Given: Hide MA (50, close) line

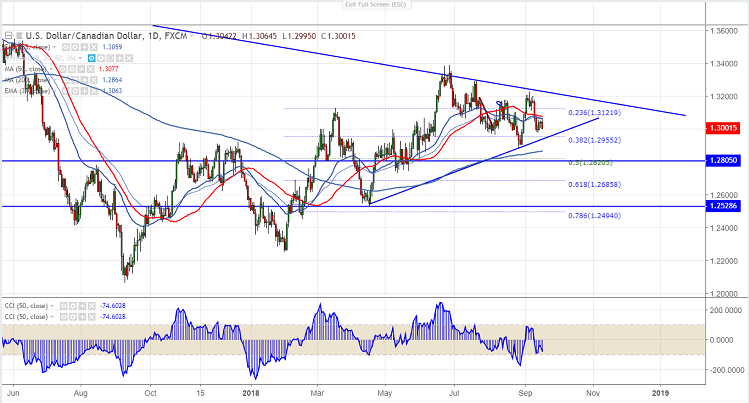Looking at the screenshot, I should coord(63,69).
